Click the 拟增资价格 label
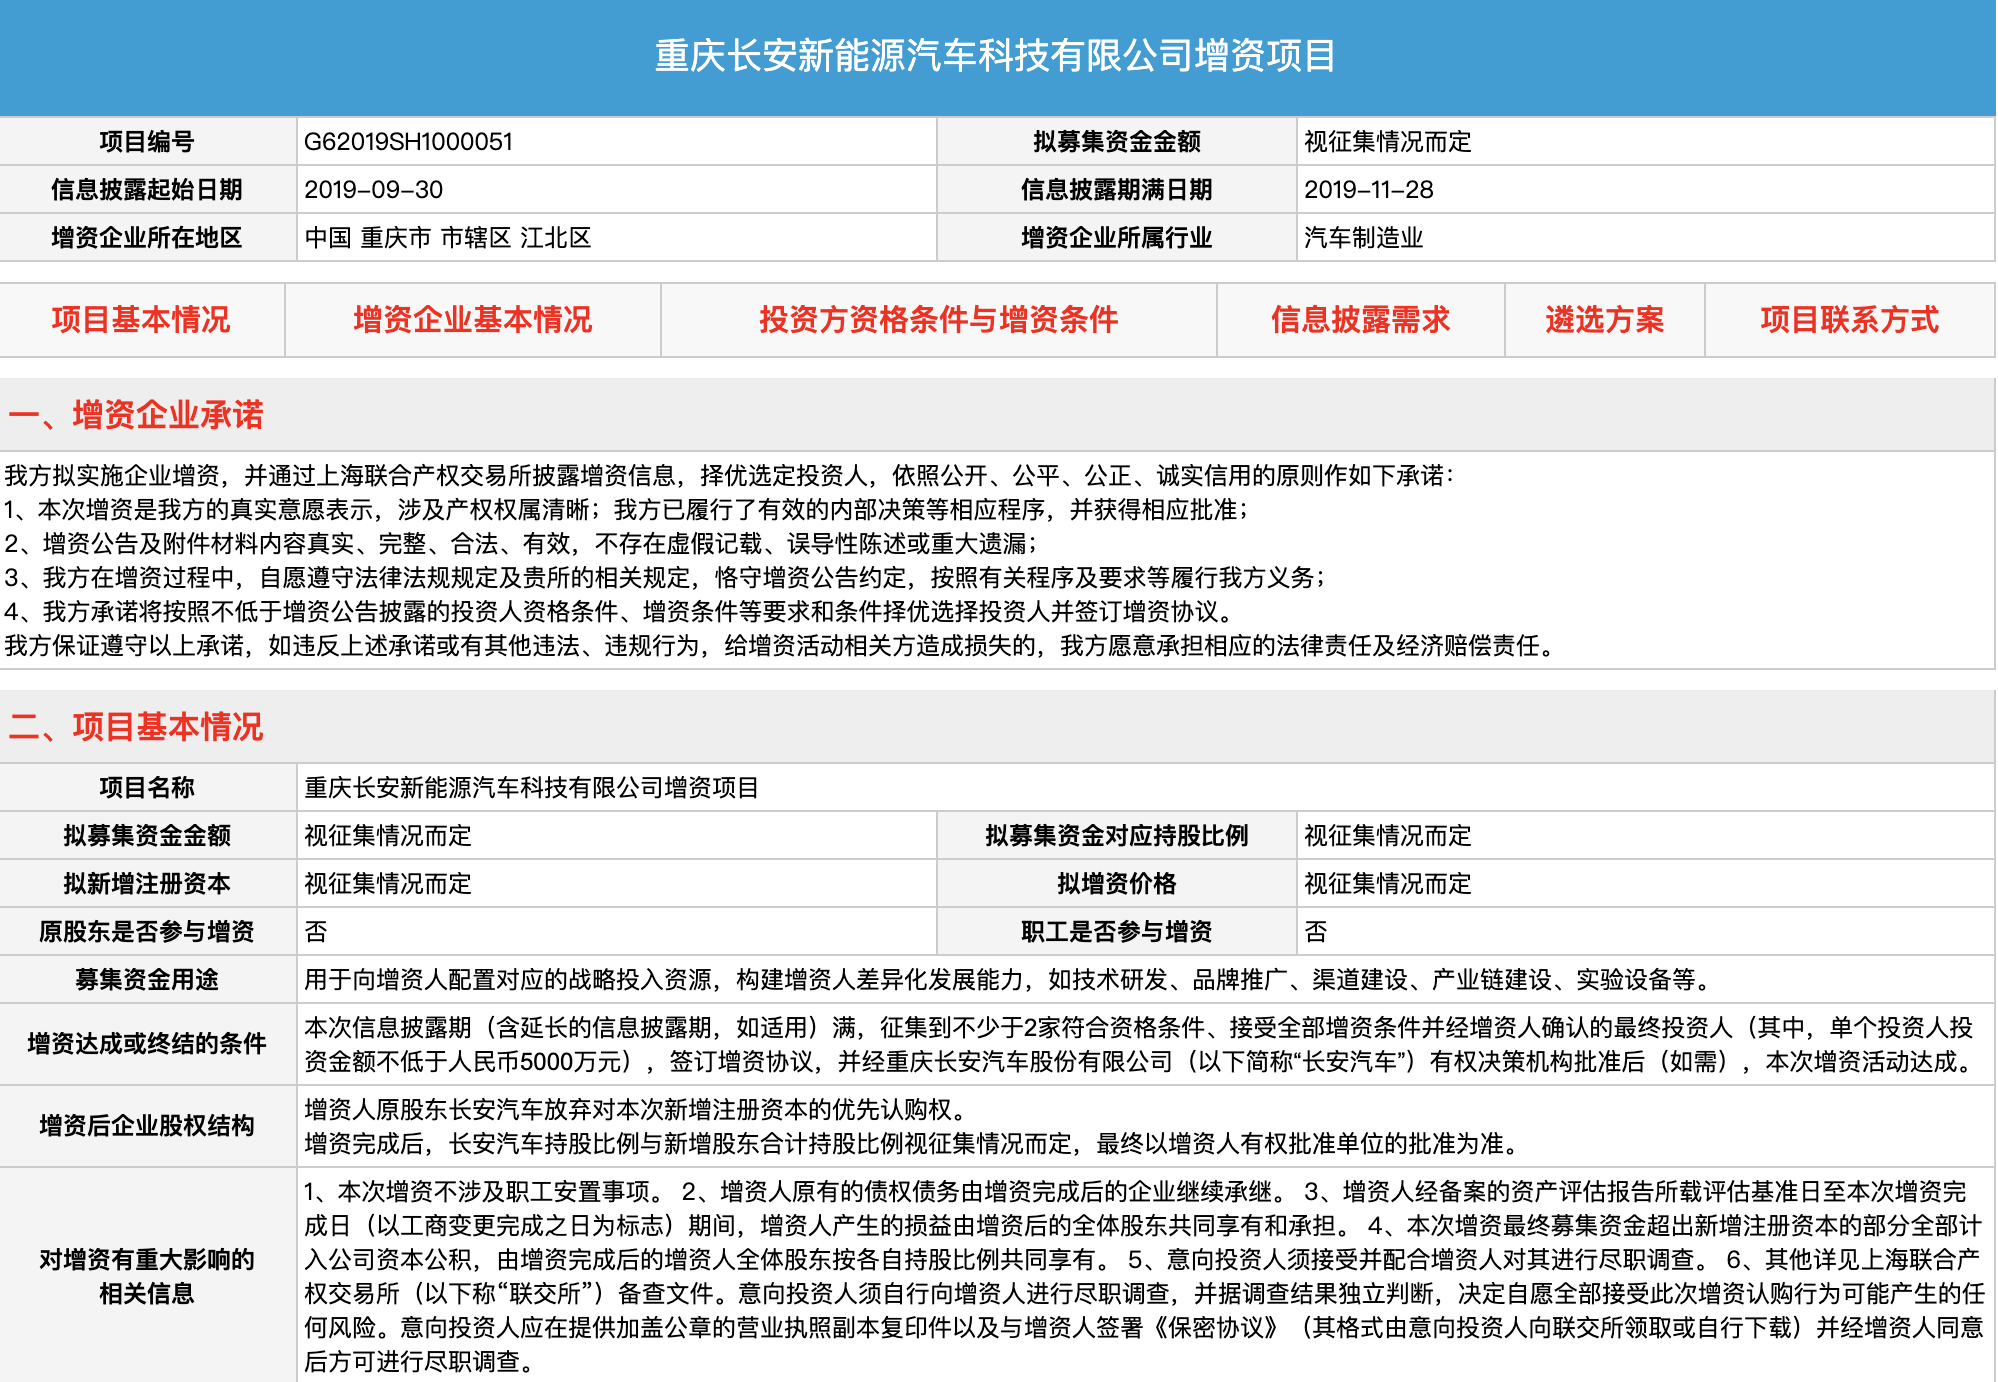The width and height of the screenshot is (1998, 1382). (x=1117, y=884)
